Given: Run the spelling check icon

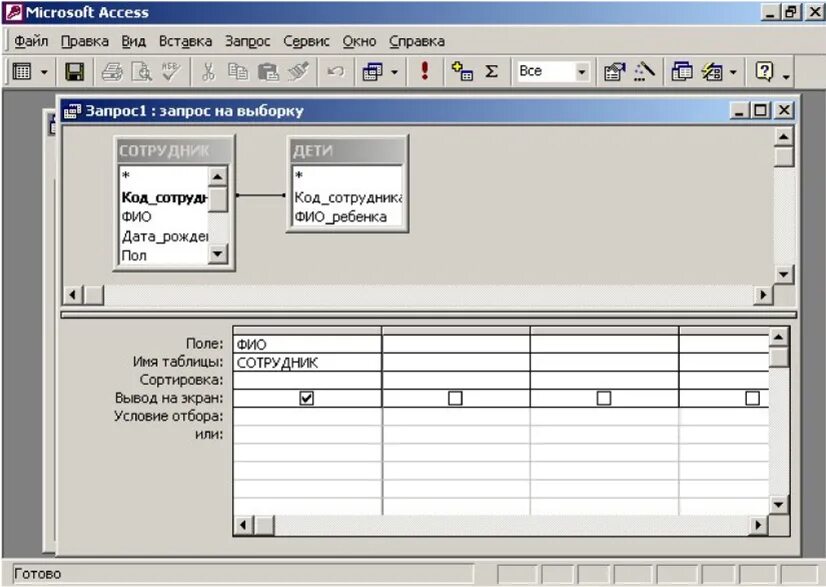Looking at the screenshot, I should tap(171, 72).
